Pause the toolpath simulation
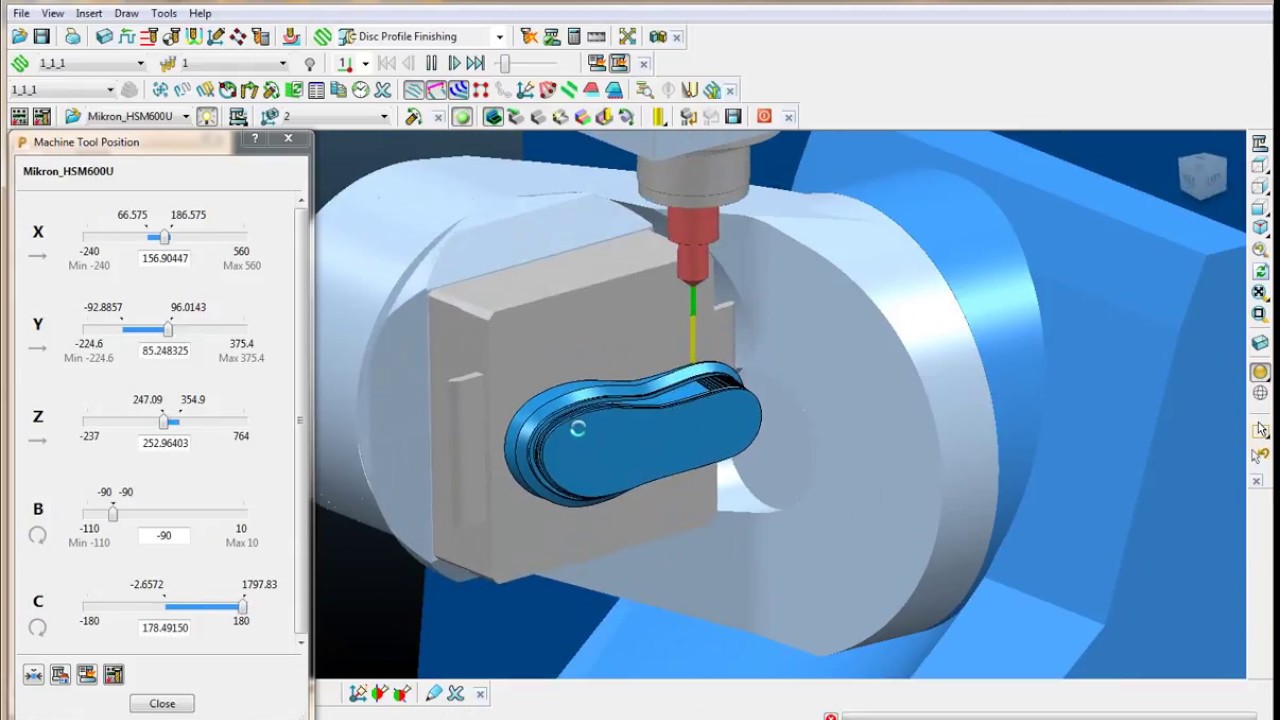 pyautogui.click(x=431, y=64)
